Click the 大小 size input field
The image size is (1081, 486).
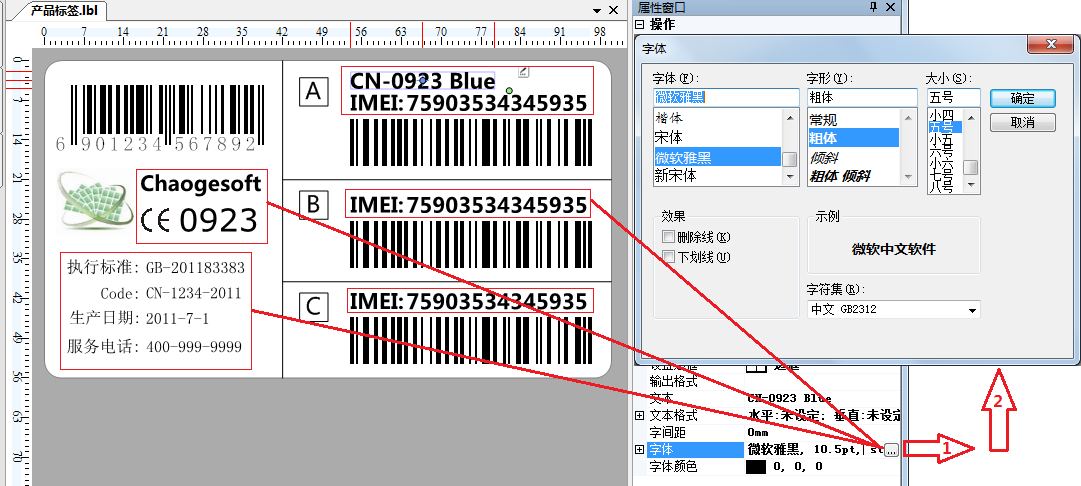(953, 97)
